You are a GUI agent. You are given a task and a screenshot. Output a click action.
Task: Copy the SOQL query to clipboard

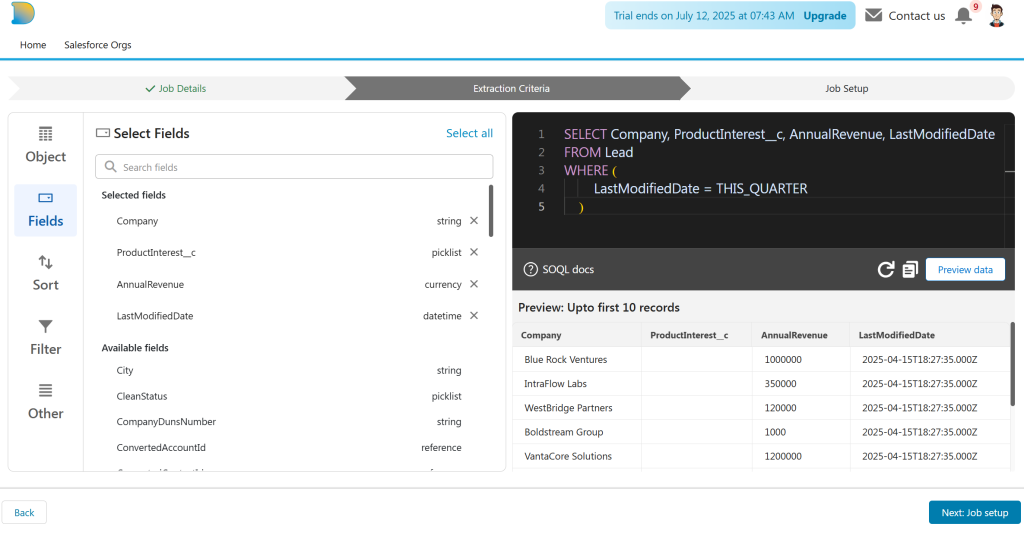pos(909,269)
